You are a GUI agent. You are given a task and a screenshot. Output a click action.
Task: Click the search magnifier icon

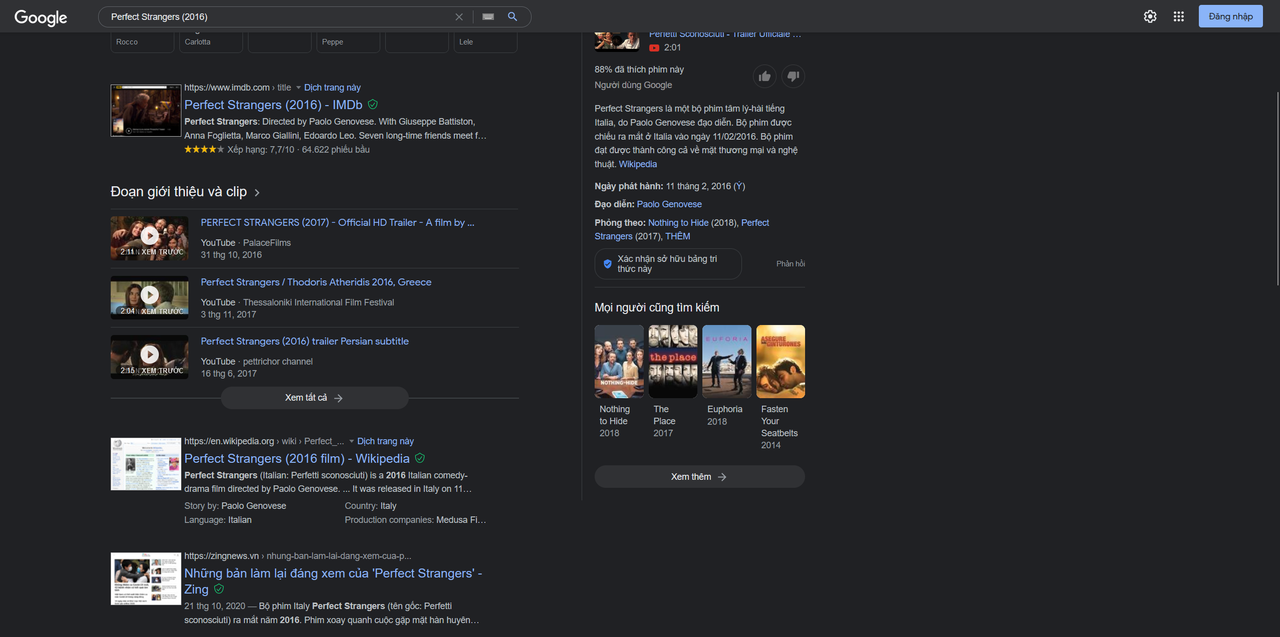pos(513,17)
